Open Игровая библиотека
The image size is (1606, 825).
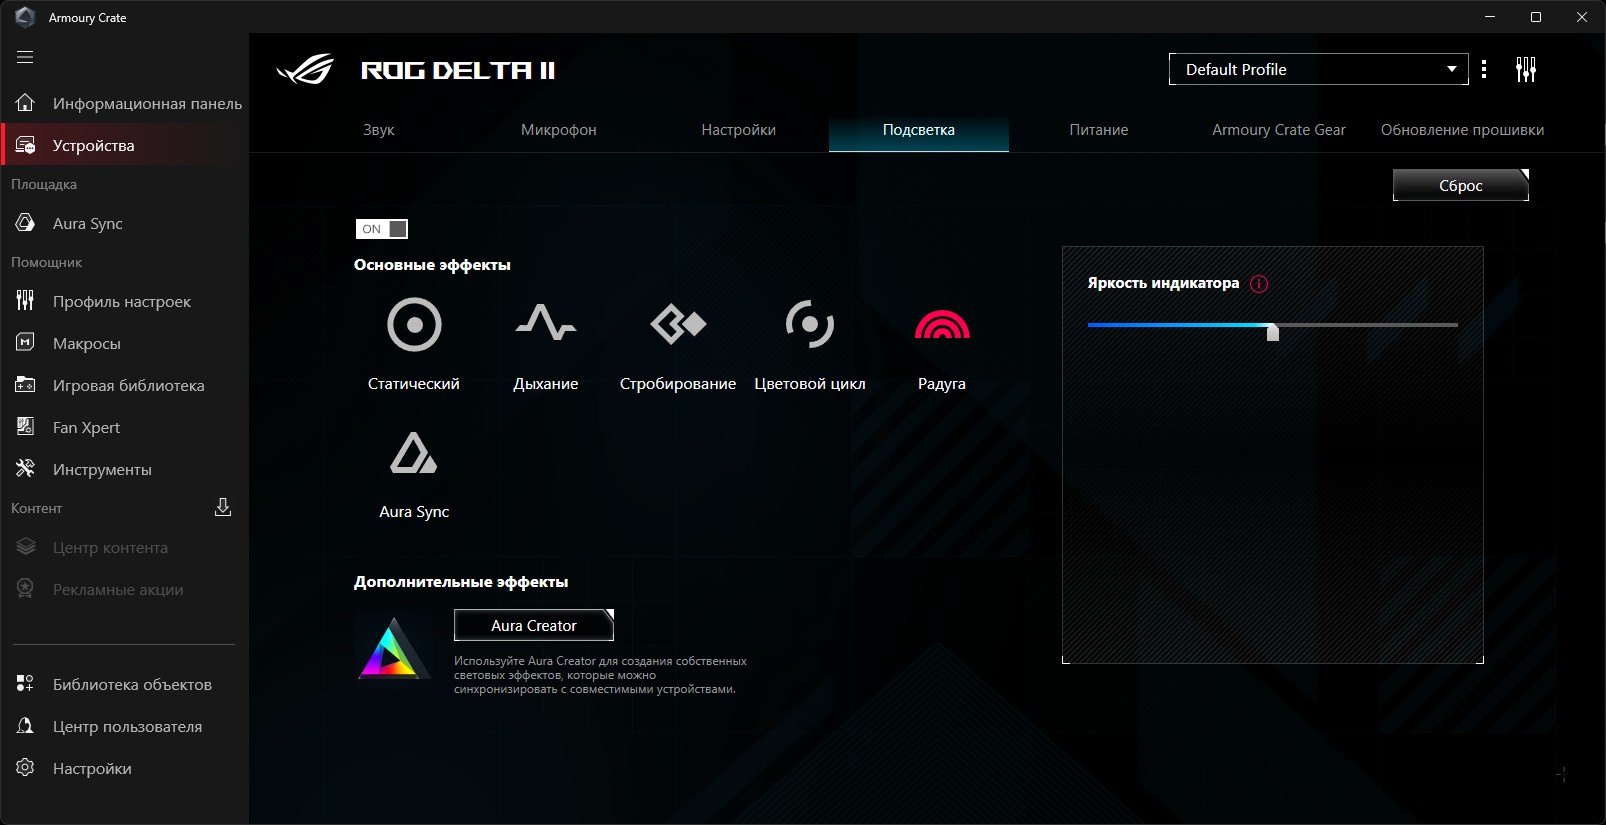[x=125, y=385]
